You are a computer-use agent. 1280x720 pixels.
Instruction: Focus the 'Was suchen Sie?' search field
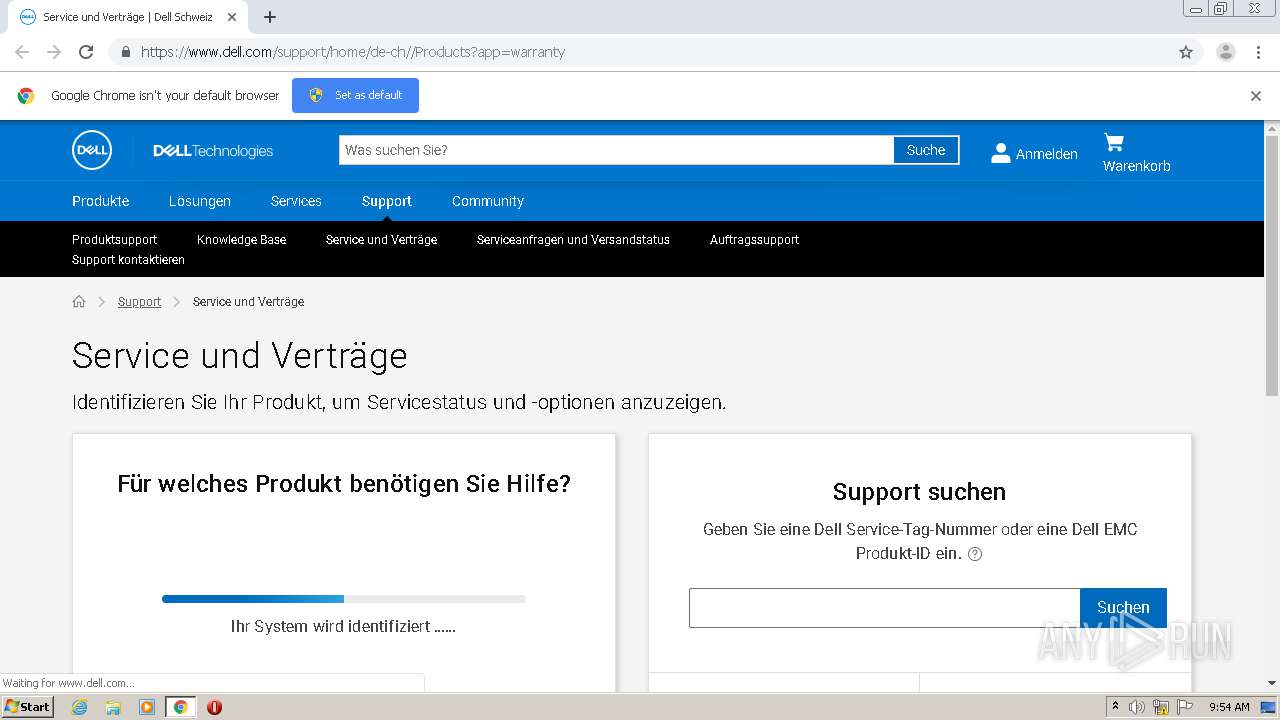[616, 150]
